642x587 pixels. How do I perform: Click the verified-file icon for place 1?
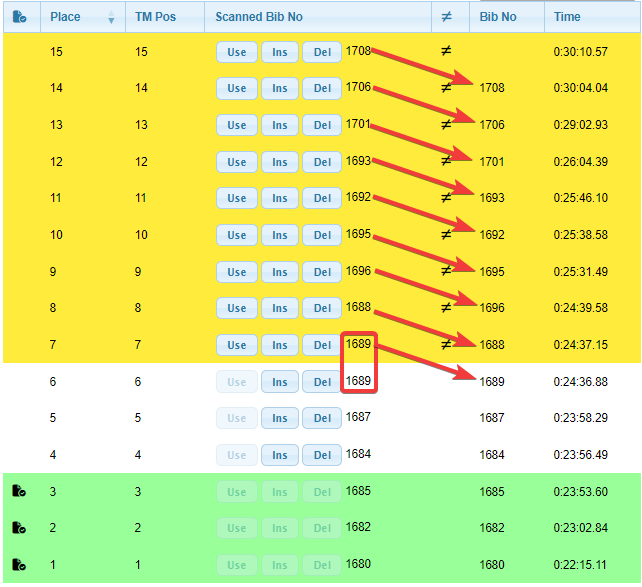pos(18,565)
